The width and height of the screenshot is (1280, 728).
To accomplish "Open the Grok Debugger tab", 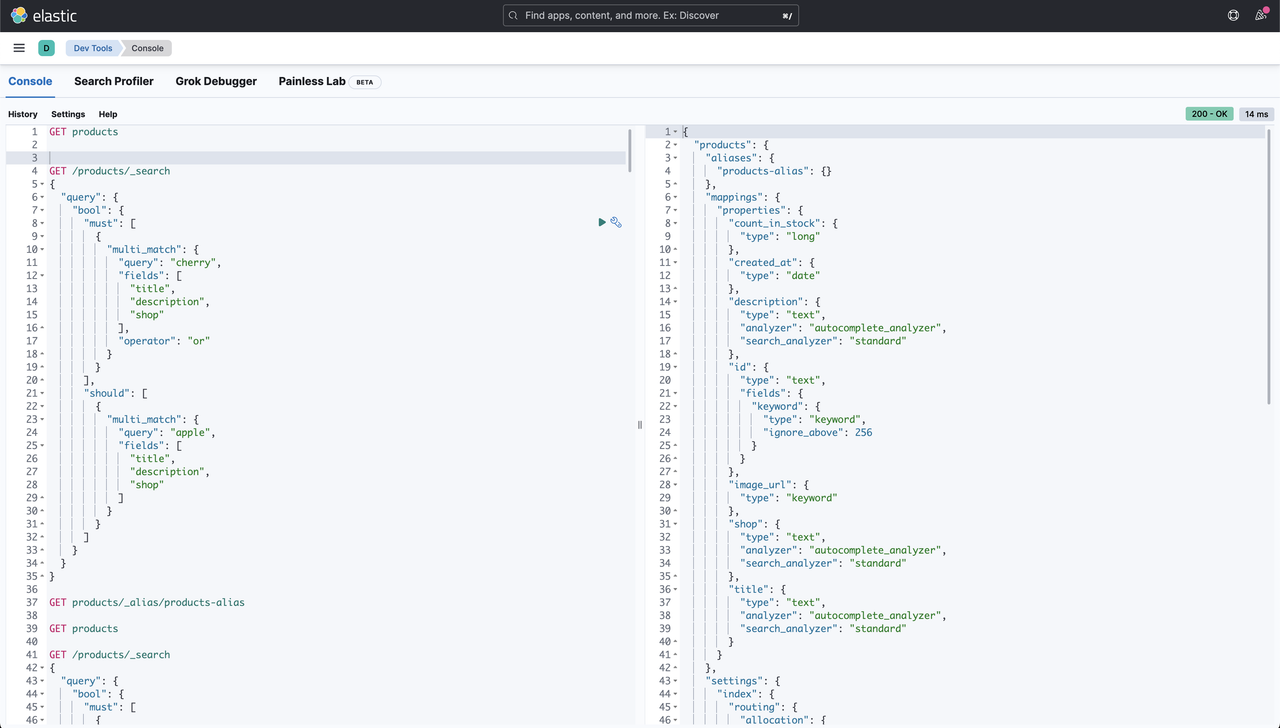I will tap(216, 81).
